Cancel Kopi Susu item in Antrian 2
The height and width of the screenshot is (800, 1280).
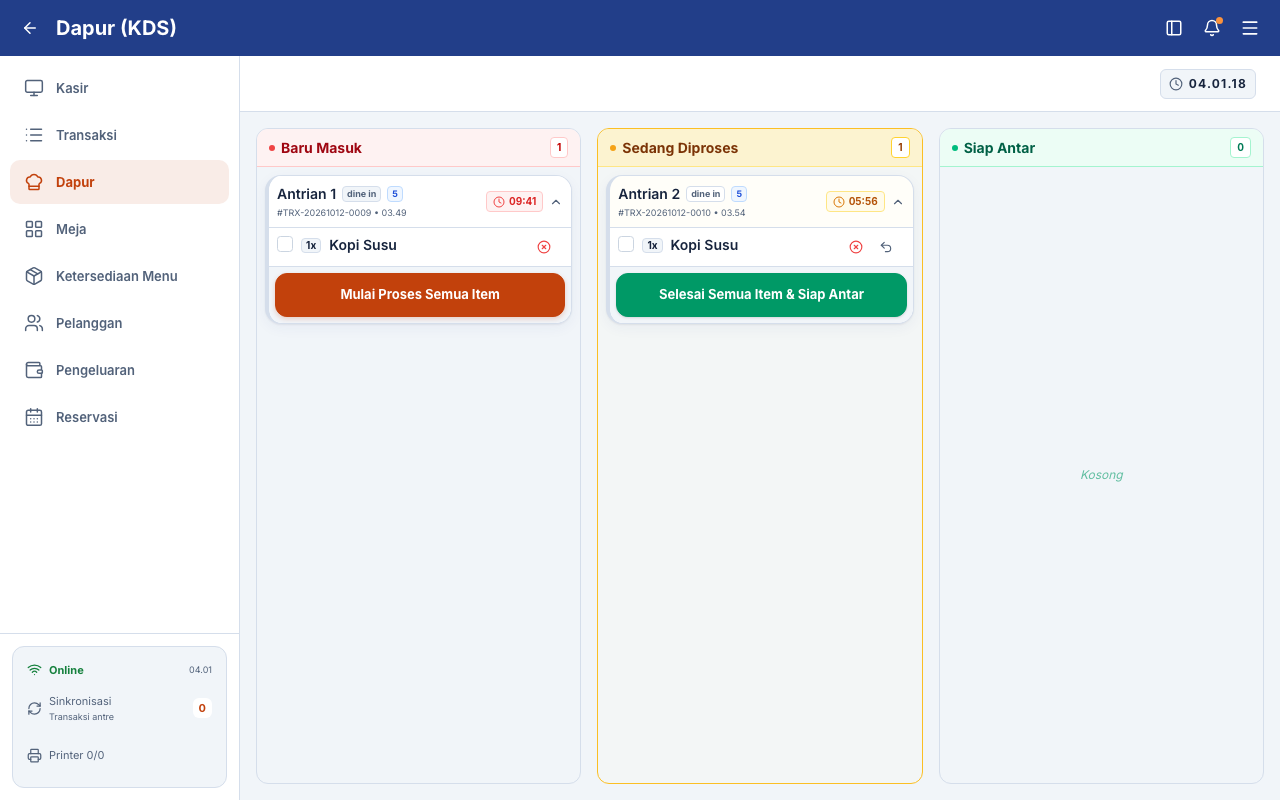pyautogui.click(x=856, y=247)
